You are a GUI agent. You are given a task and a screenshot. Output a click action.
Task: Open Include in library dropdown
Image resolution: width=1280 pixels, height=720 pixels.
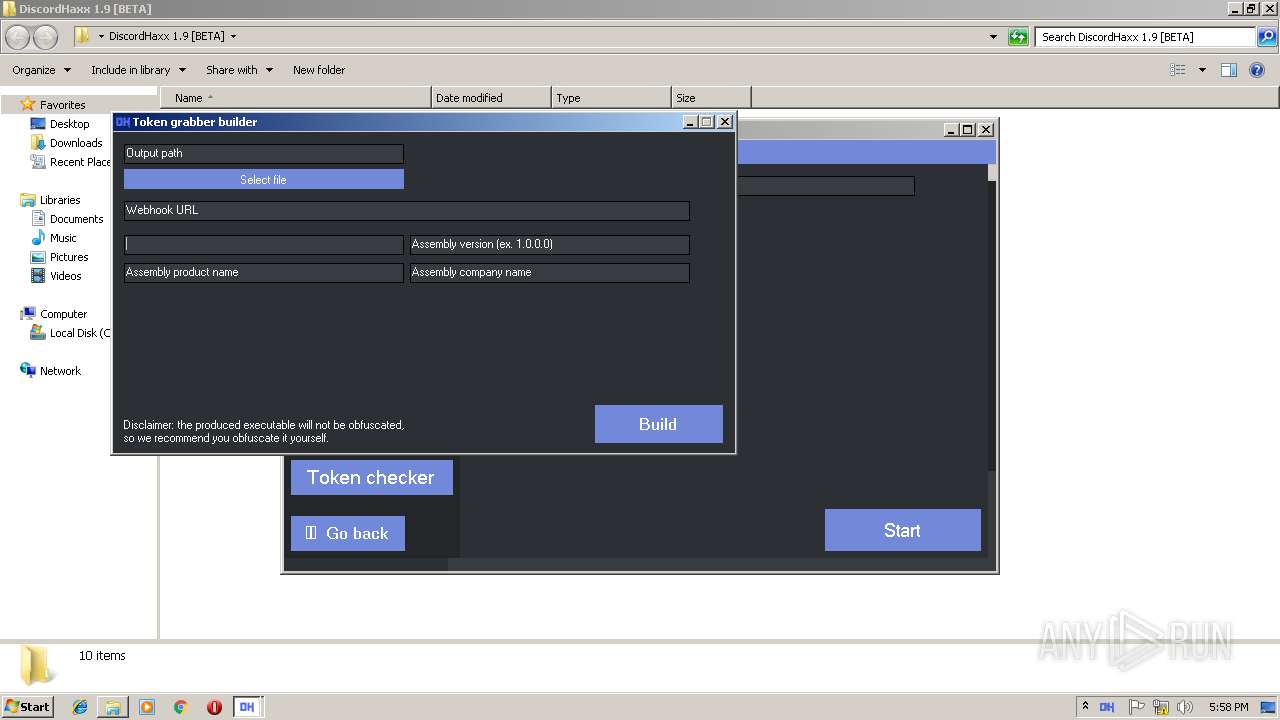[x=138, y=70]
